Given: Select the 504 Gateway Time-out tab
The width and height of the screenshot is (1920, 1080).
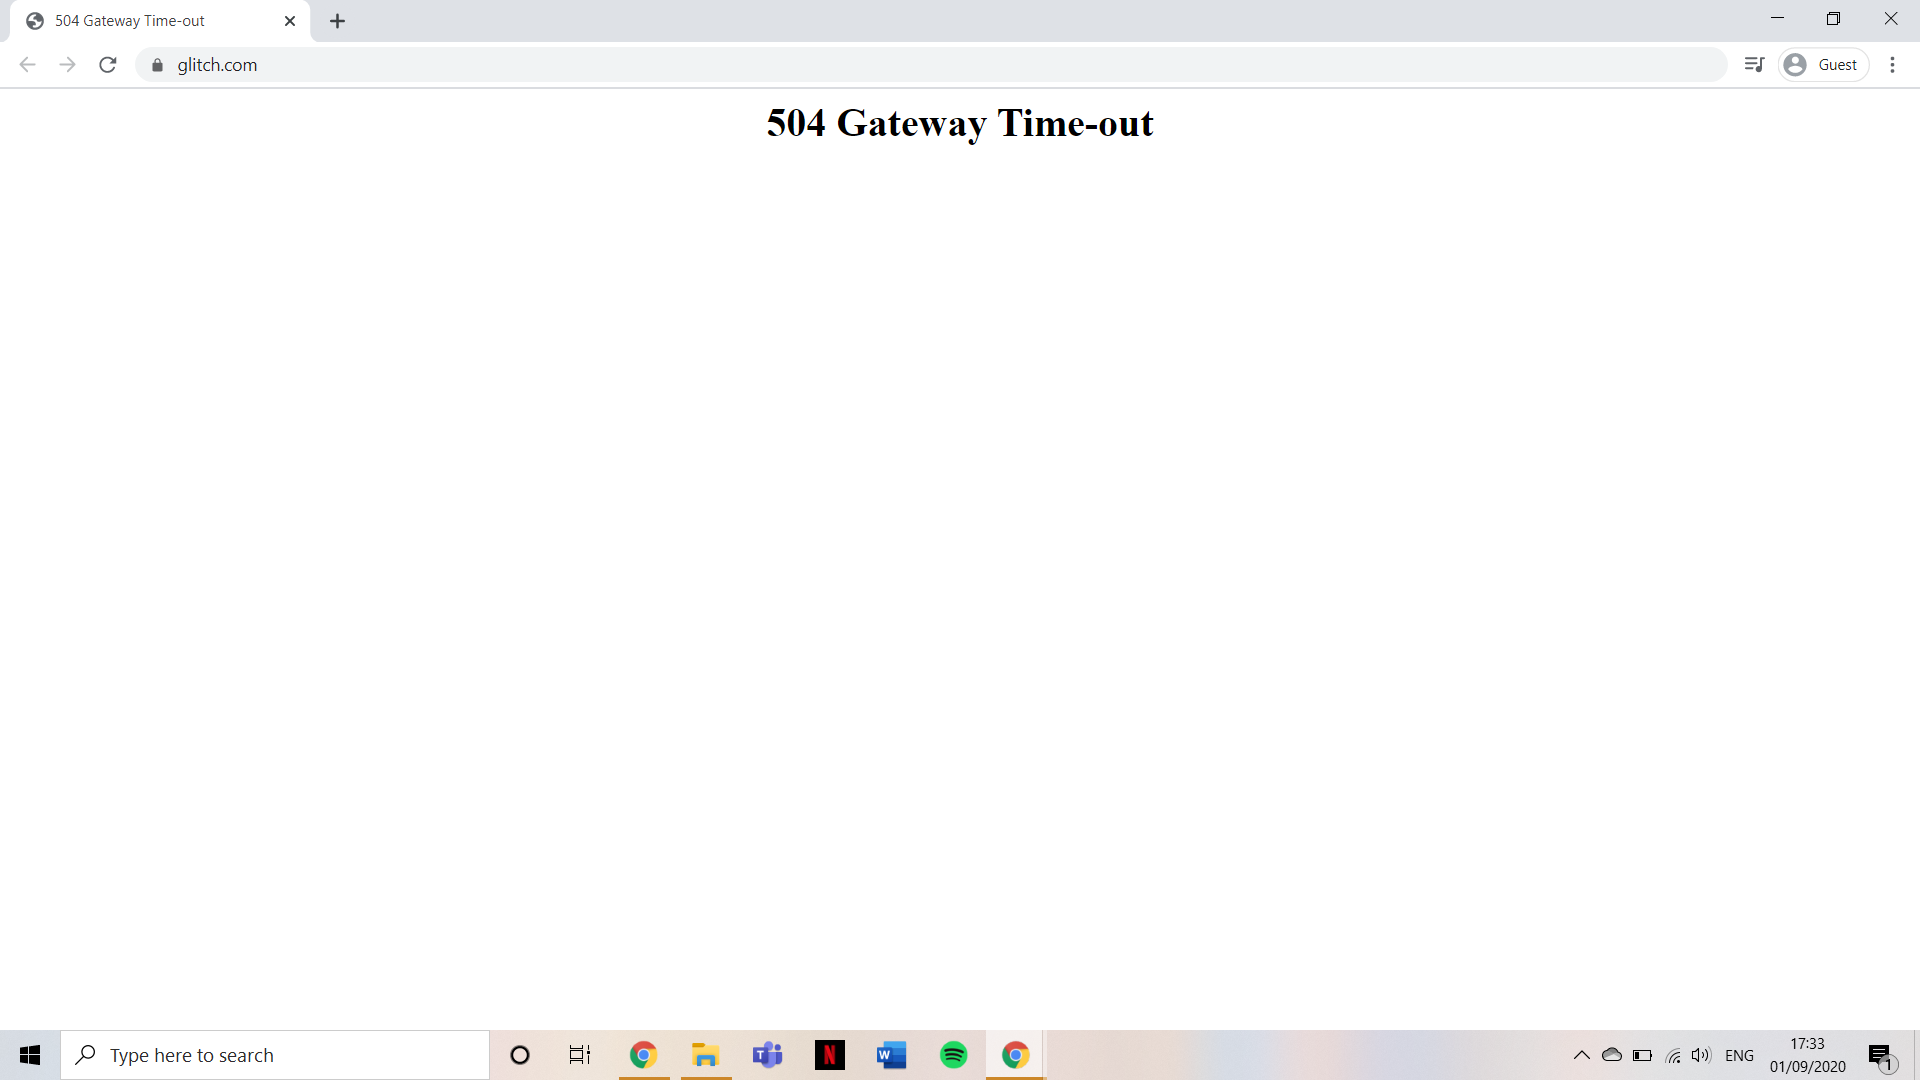Looking at the screenshot, I should click(150, 21).
